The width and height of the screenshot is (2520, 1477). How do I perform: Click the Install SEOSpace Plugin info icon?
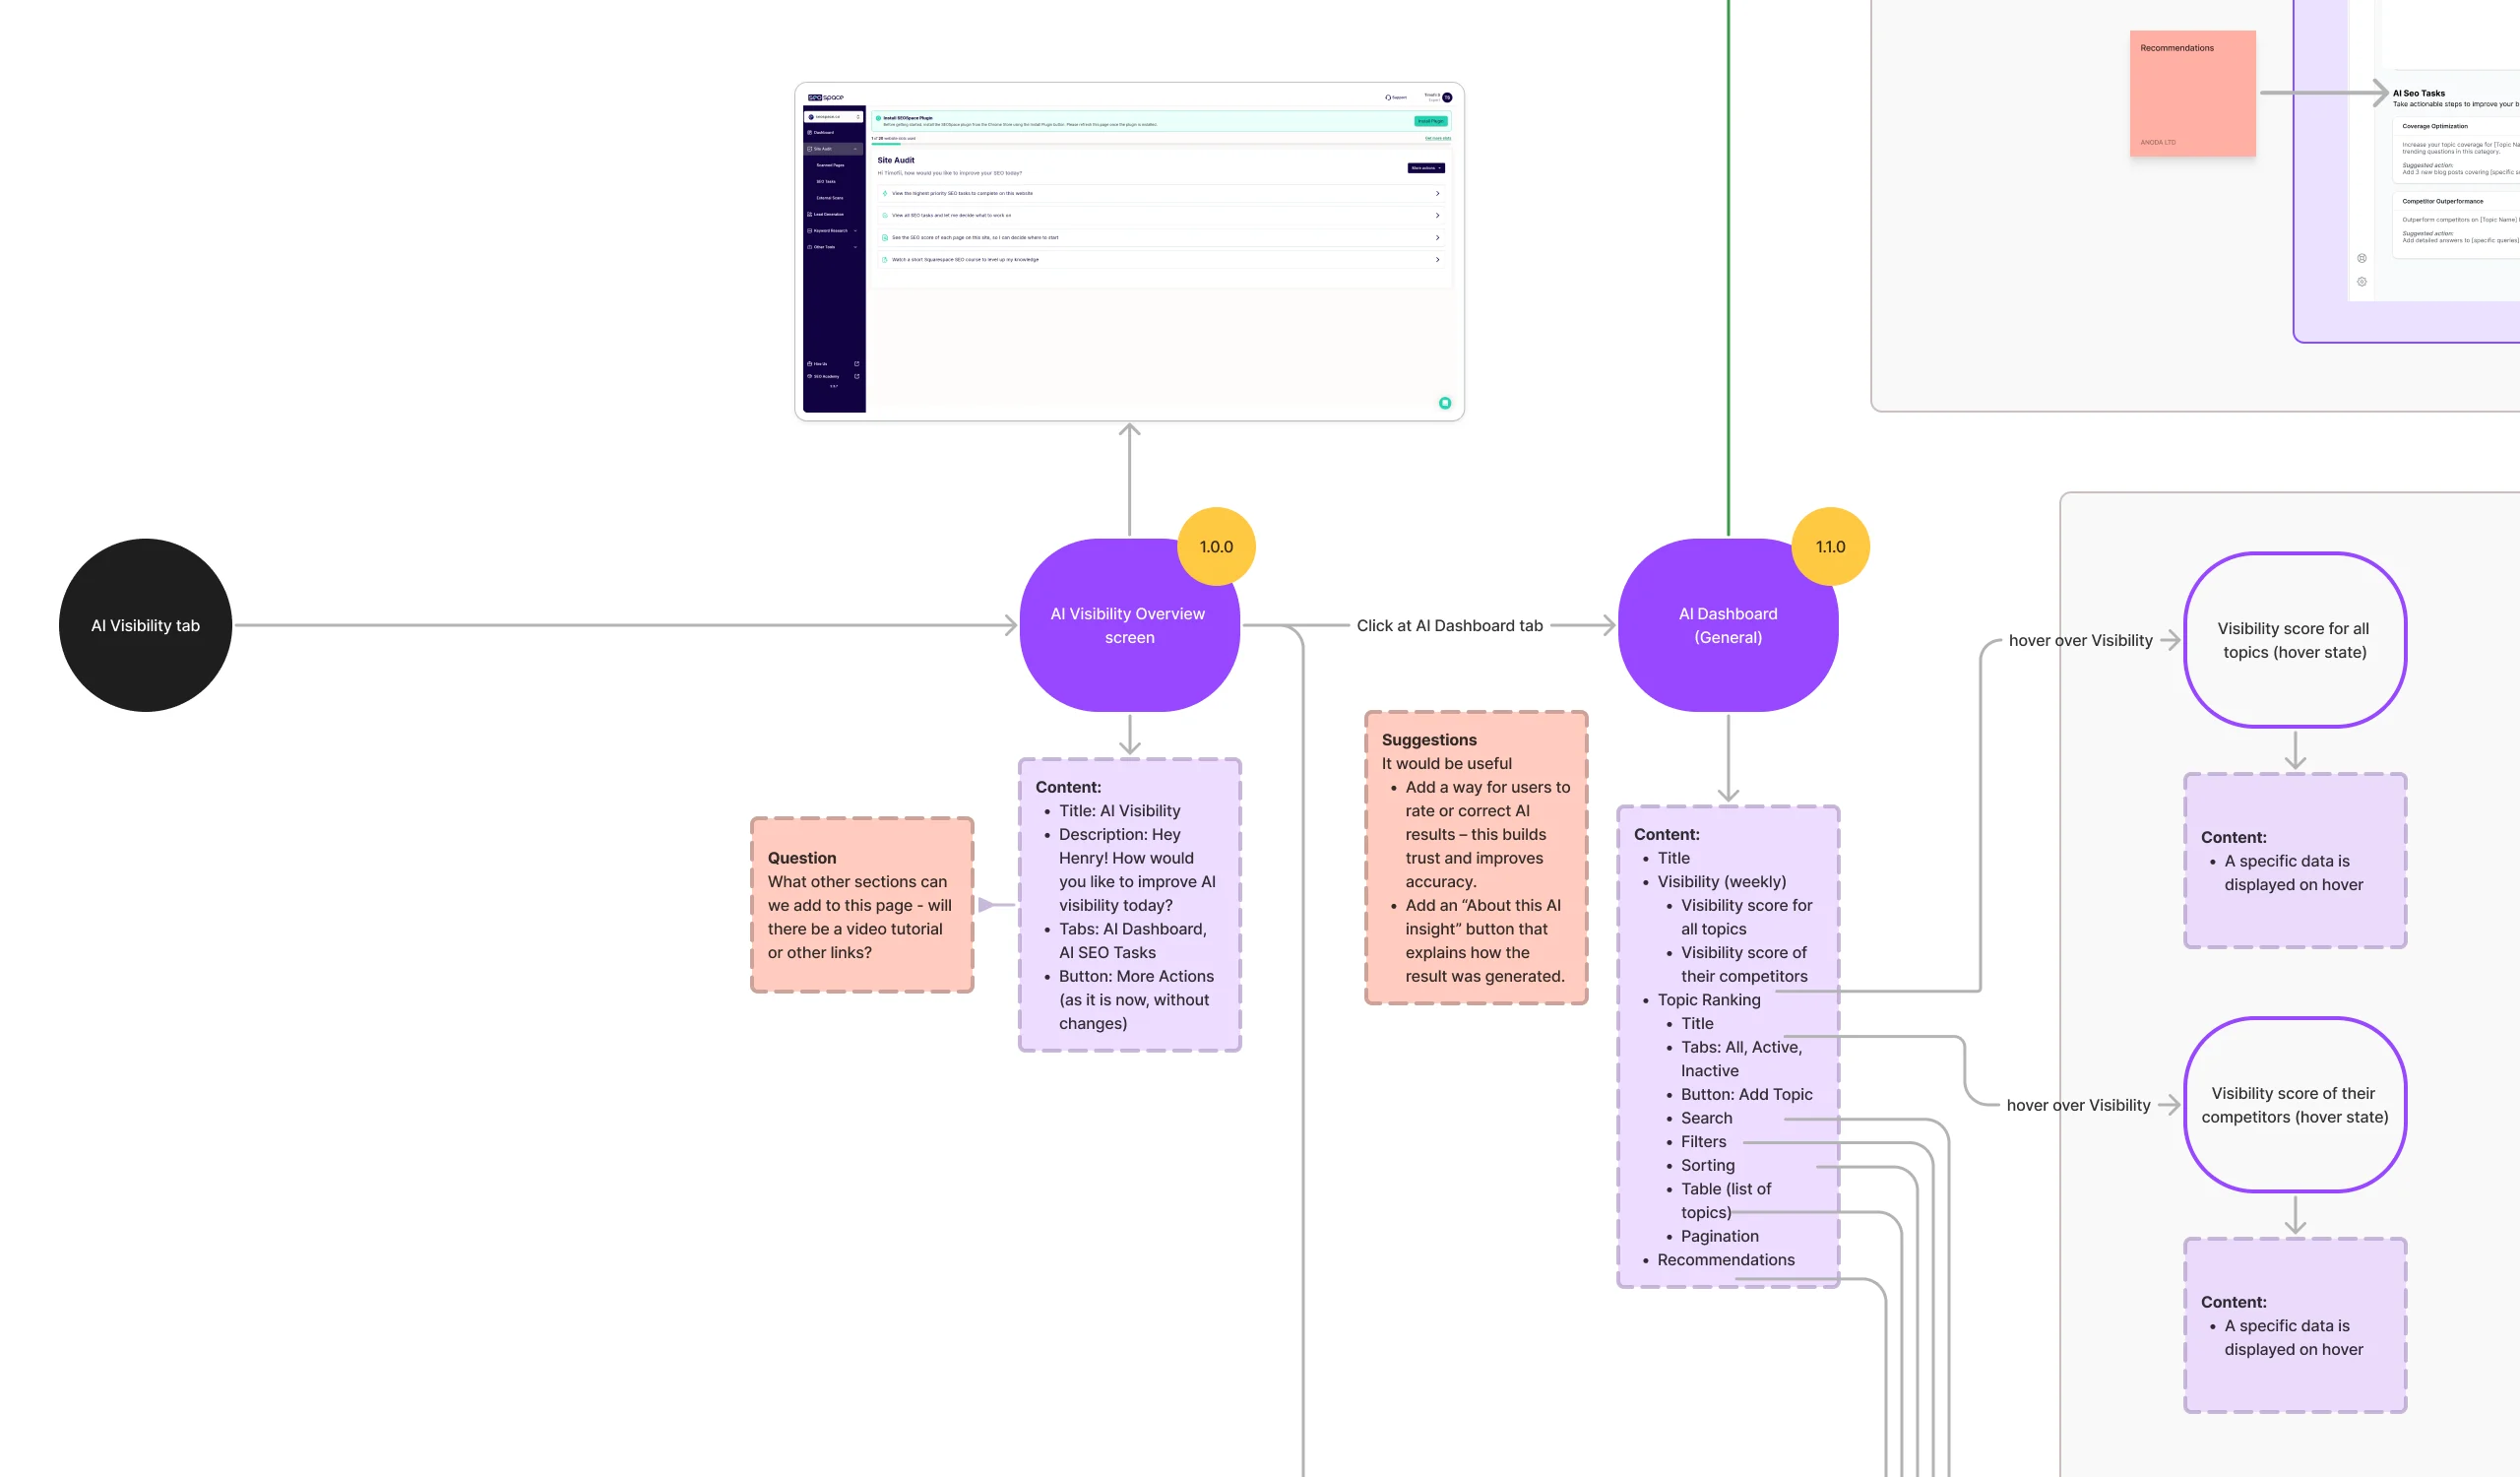coord(878,118)
